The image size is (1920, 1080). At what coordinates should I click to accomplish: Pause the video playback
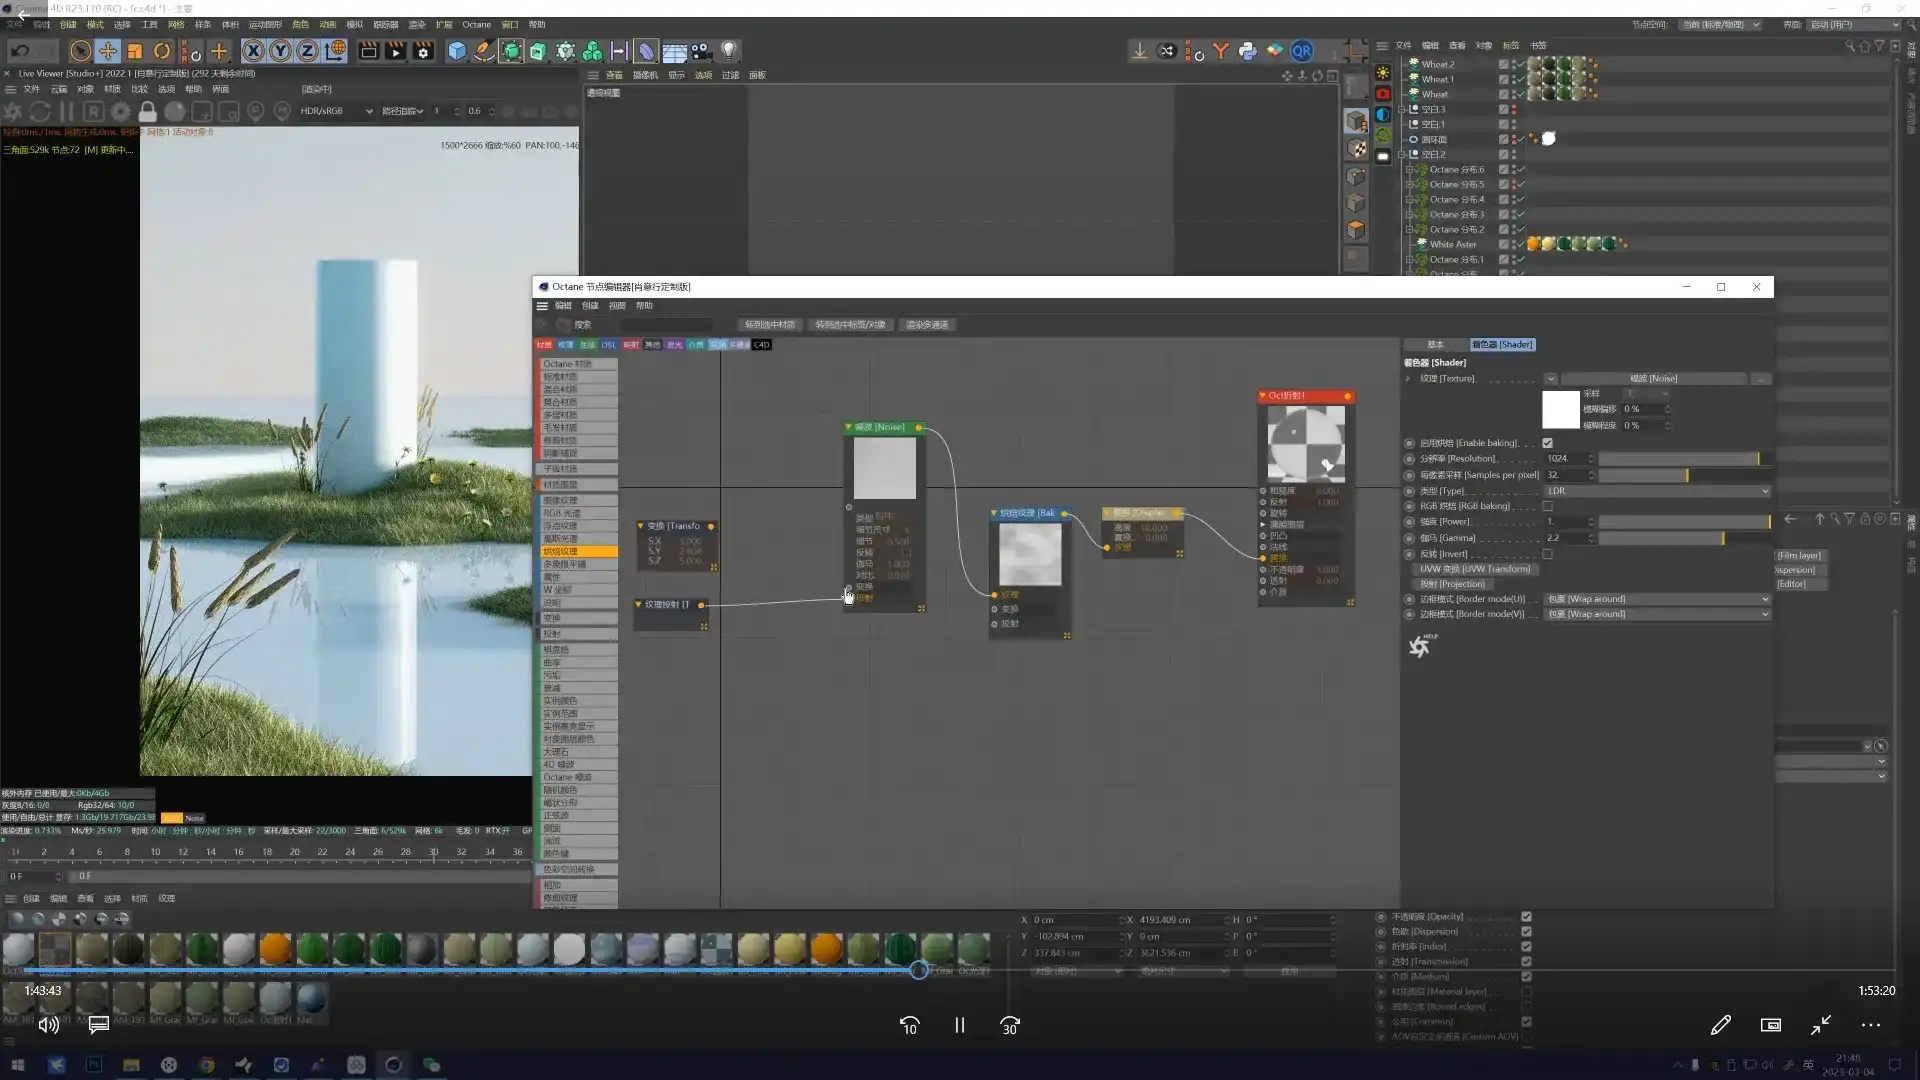[x=959, y=1025]
